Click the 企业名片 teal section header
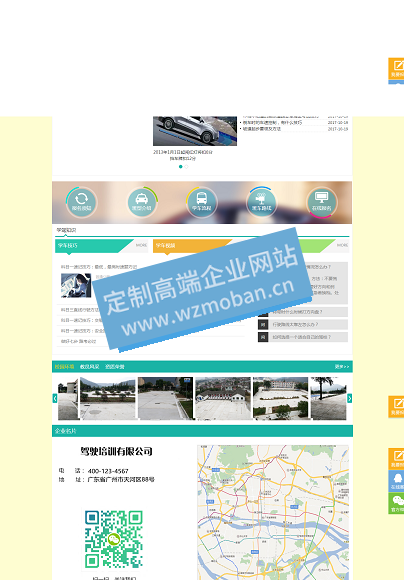The image size is (404, 580). pos(202,431)
